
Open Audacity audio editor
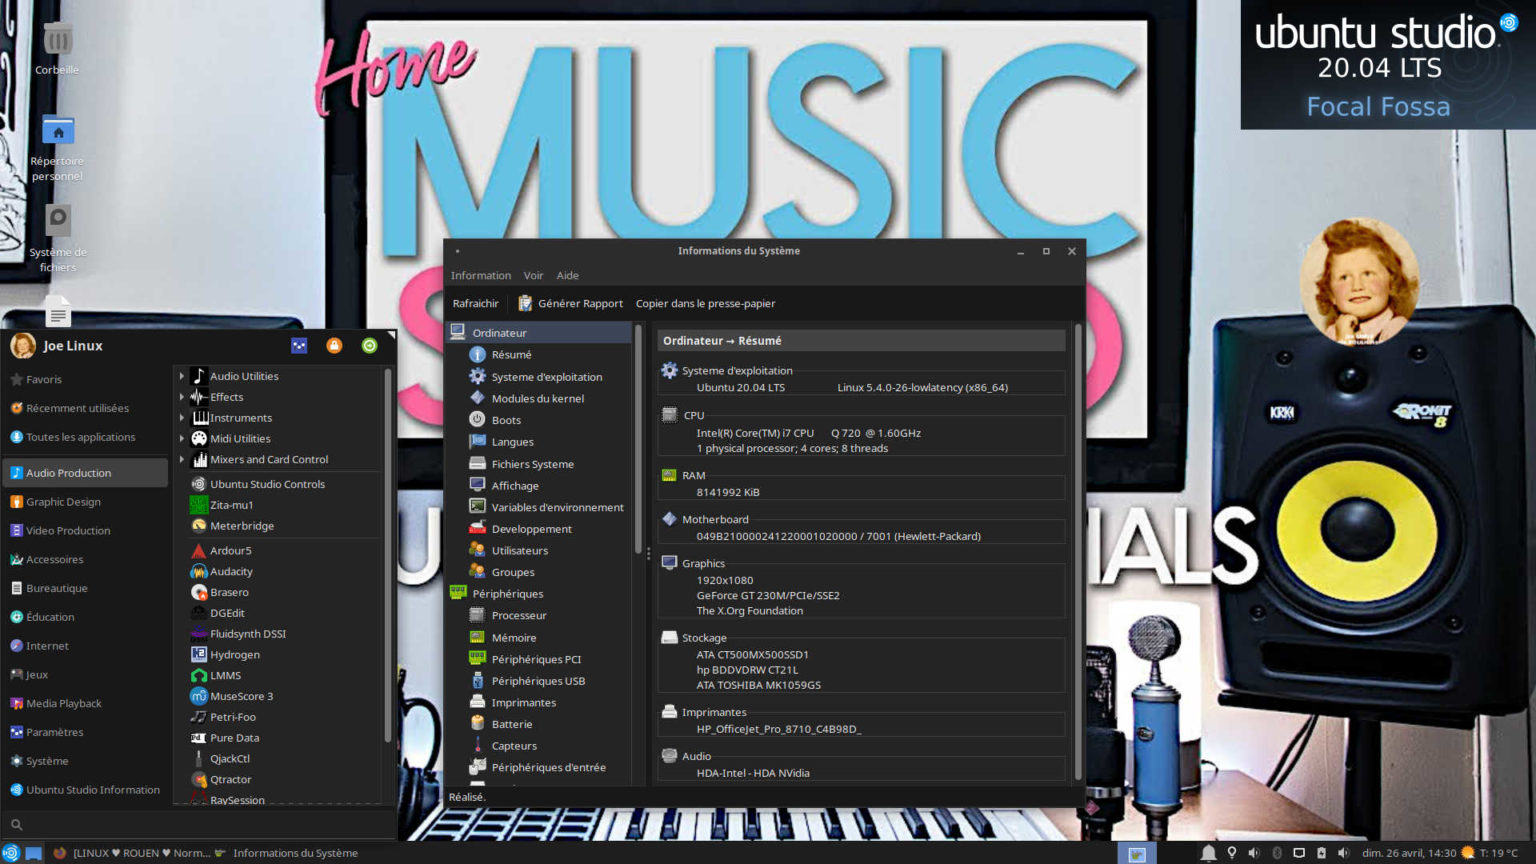(232, 571)
